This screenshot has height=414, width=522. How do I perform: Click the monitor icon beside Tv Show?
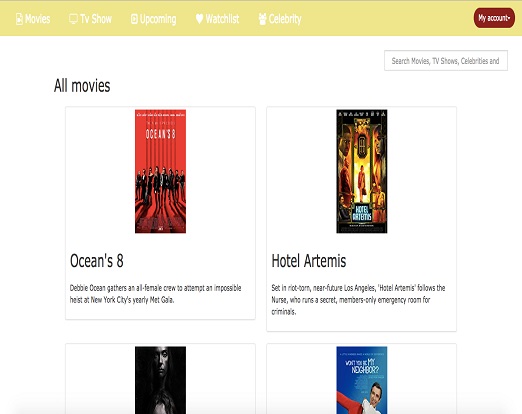pos(73,19)
